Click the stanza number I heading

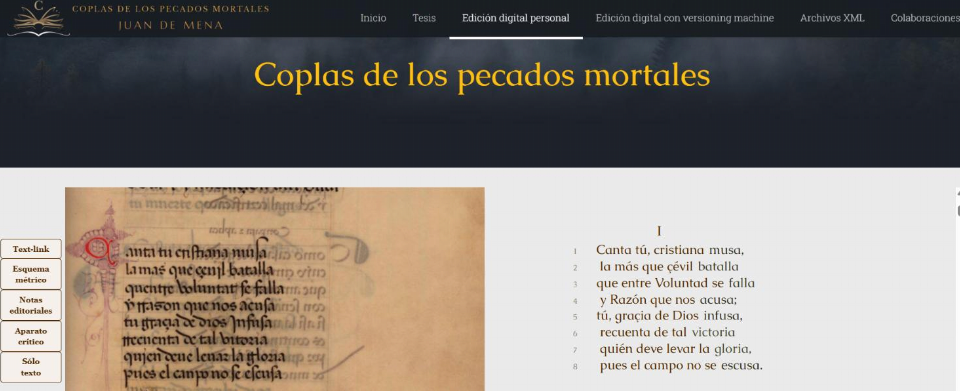pos(659,231)
